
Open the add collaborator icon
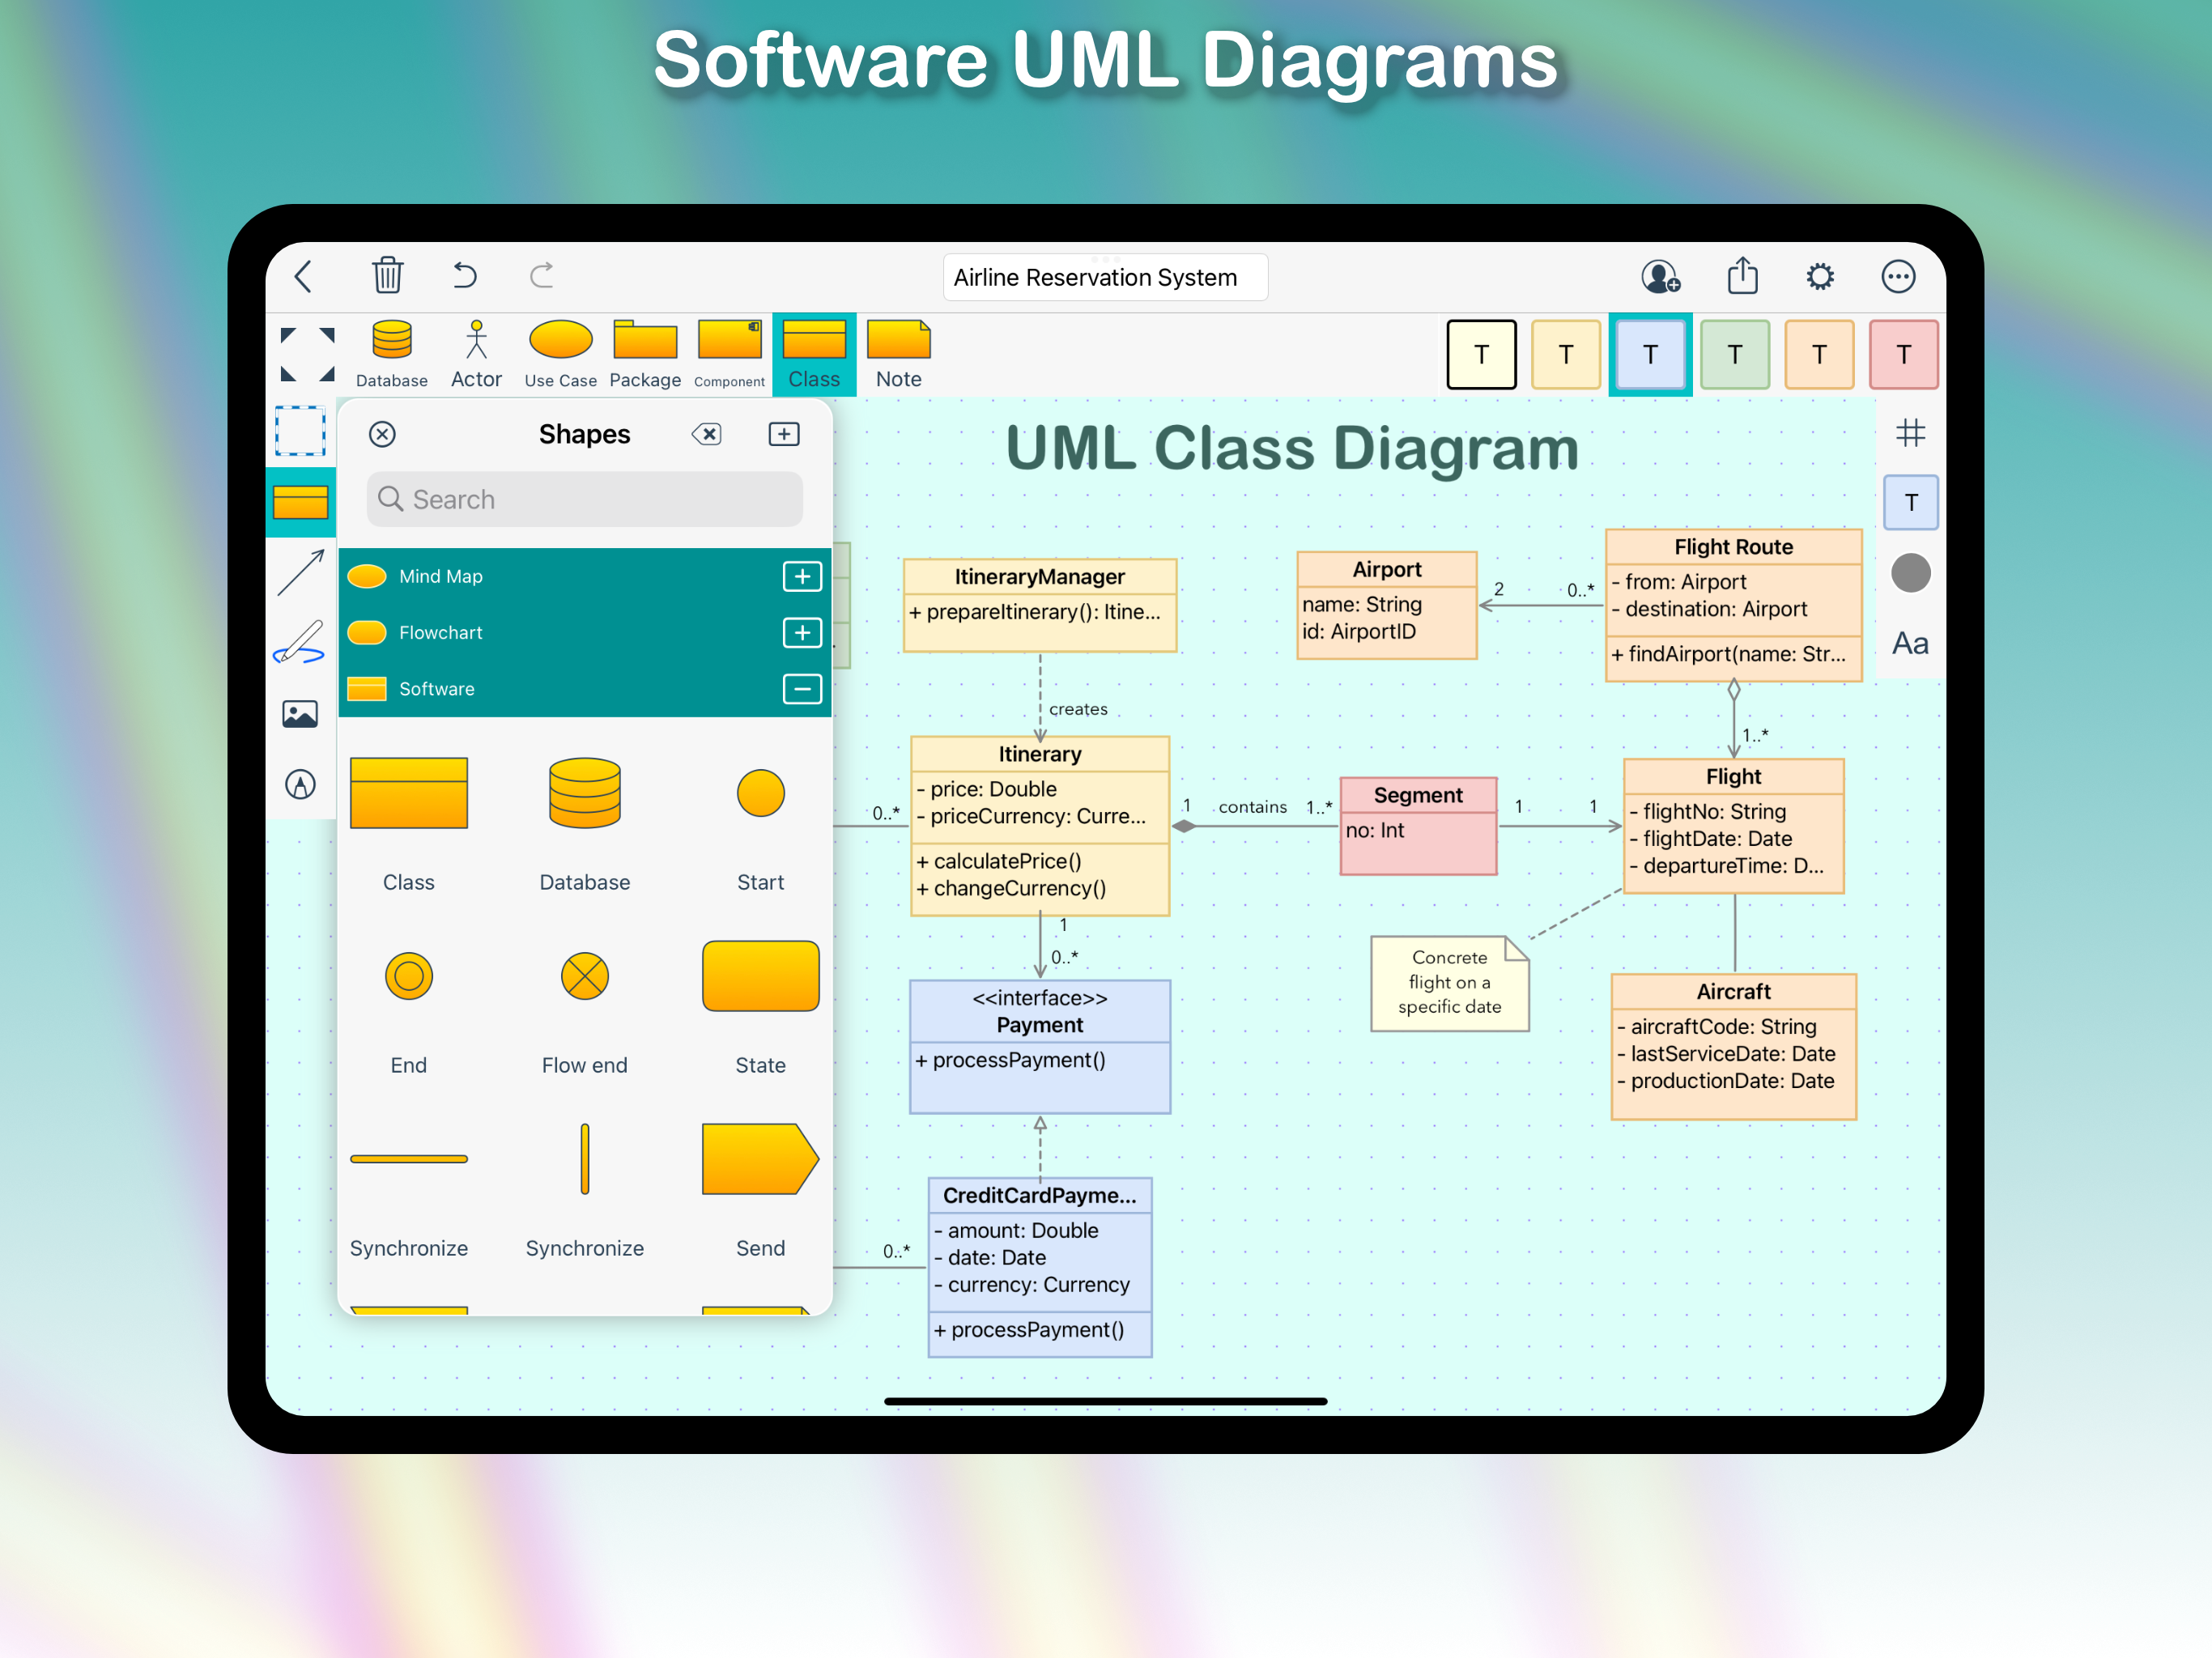[1660, 276]
